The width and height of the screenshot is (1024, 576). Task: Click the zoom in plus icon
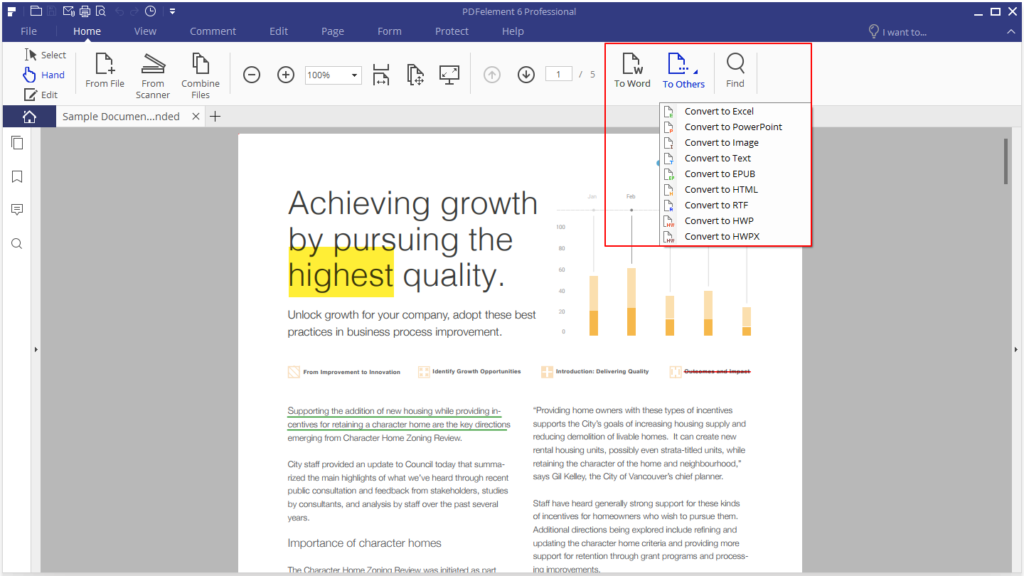point(285,75)
